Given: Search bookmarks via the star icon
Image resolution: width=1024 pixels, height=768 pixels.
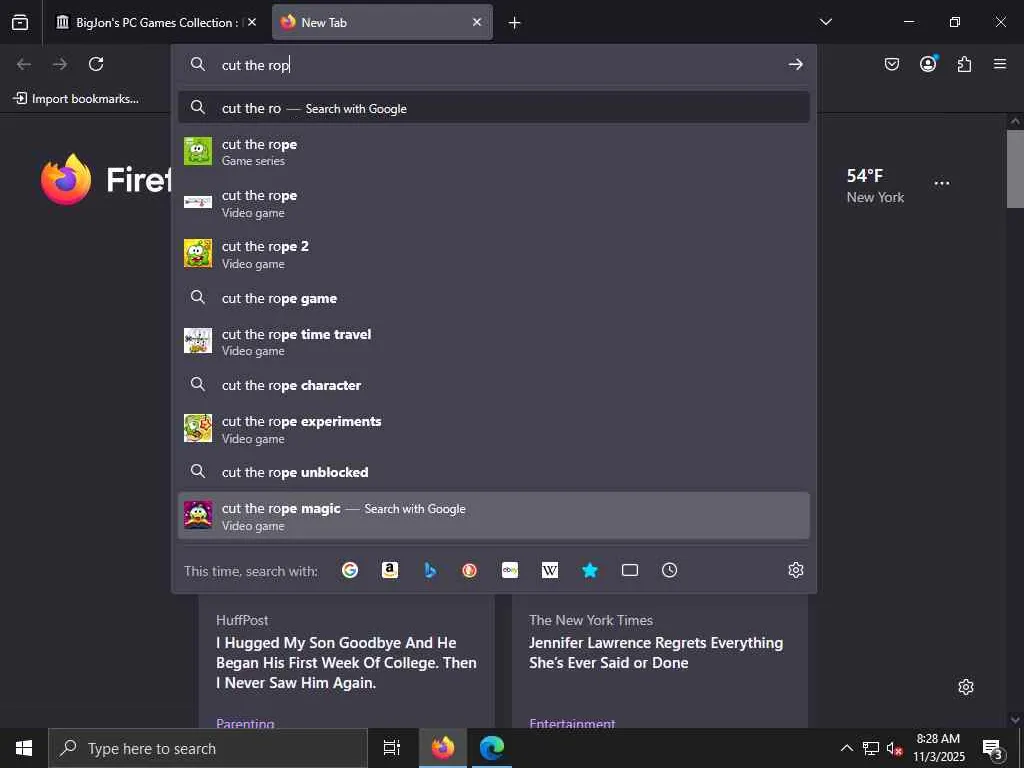Looking at the screenshot, I should click(x=590, y=570).
